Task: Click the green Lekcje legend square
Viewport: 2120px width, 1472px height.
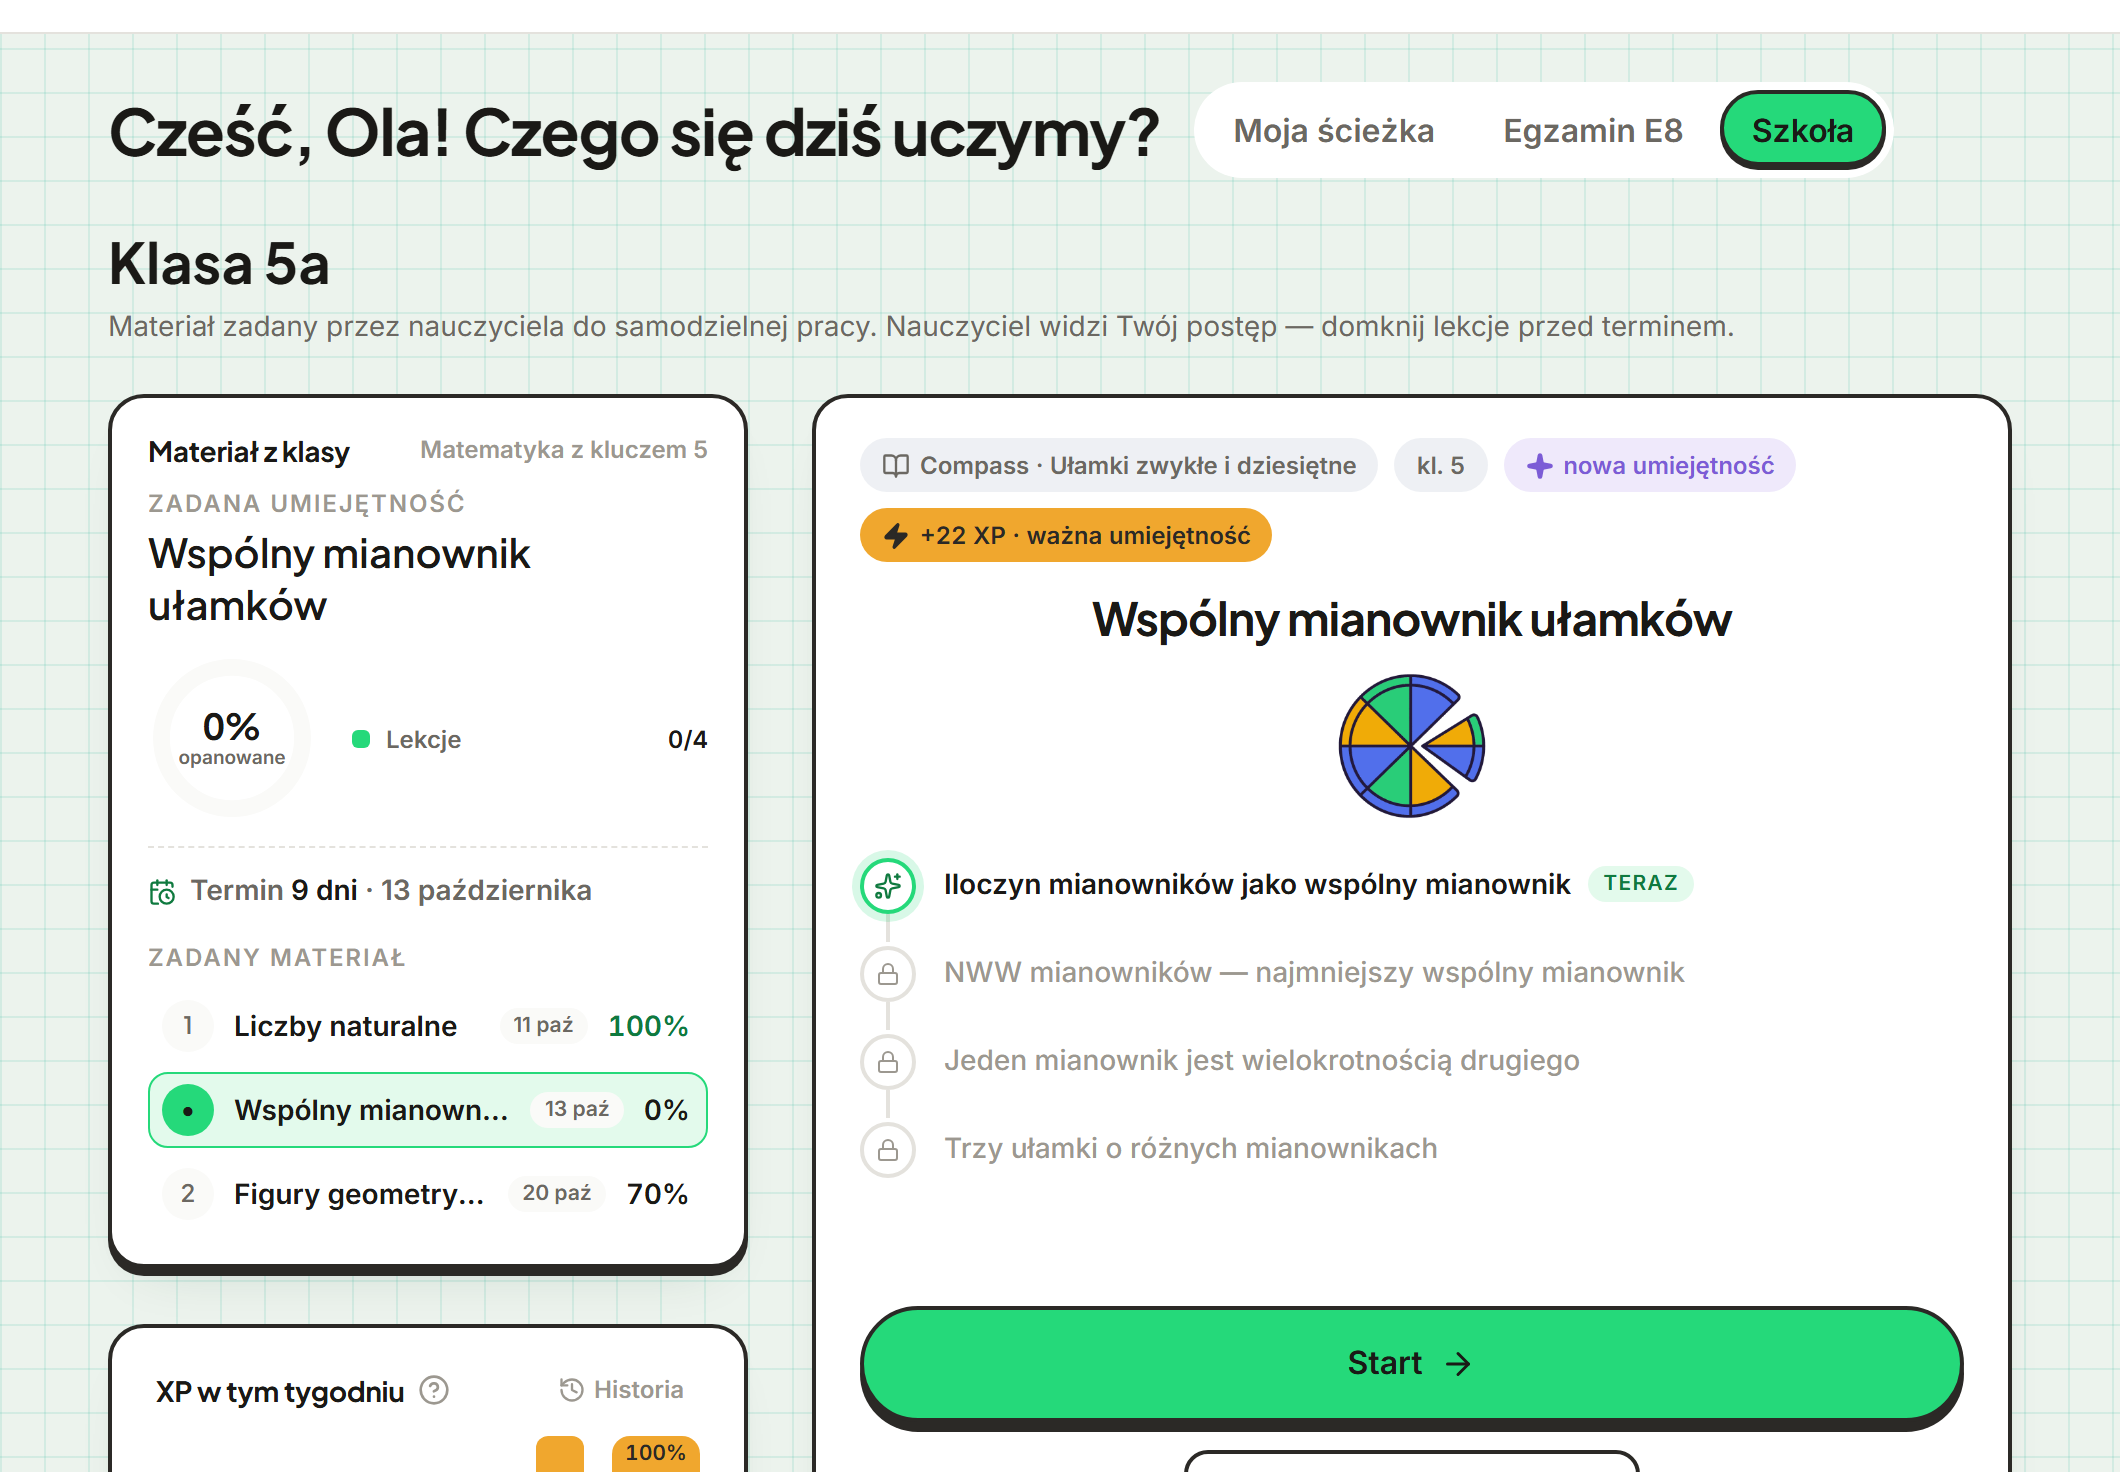Action: (361, 740)
